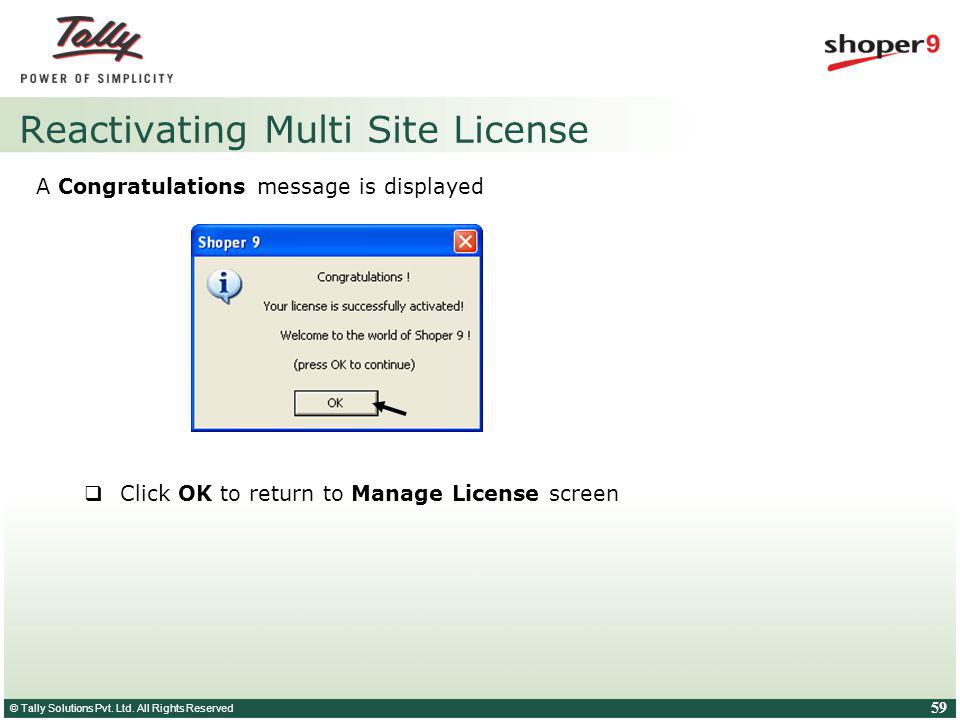The image size is (960, 720).
Task: Click the shoper9 logo at top right
Action: (x=882, y=51)
